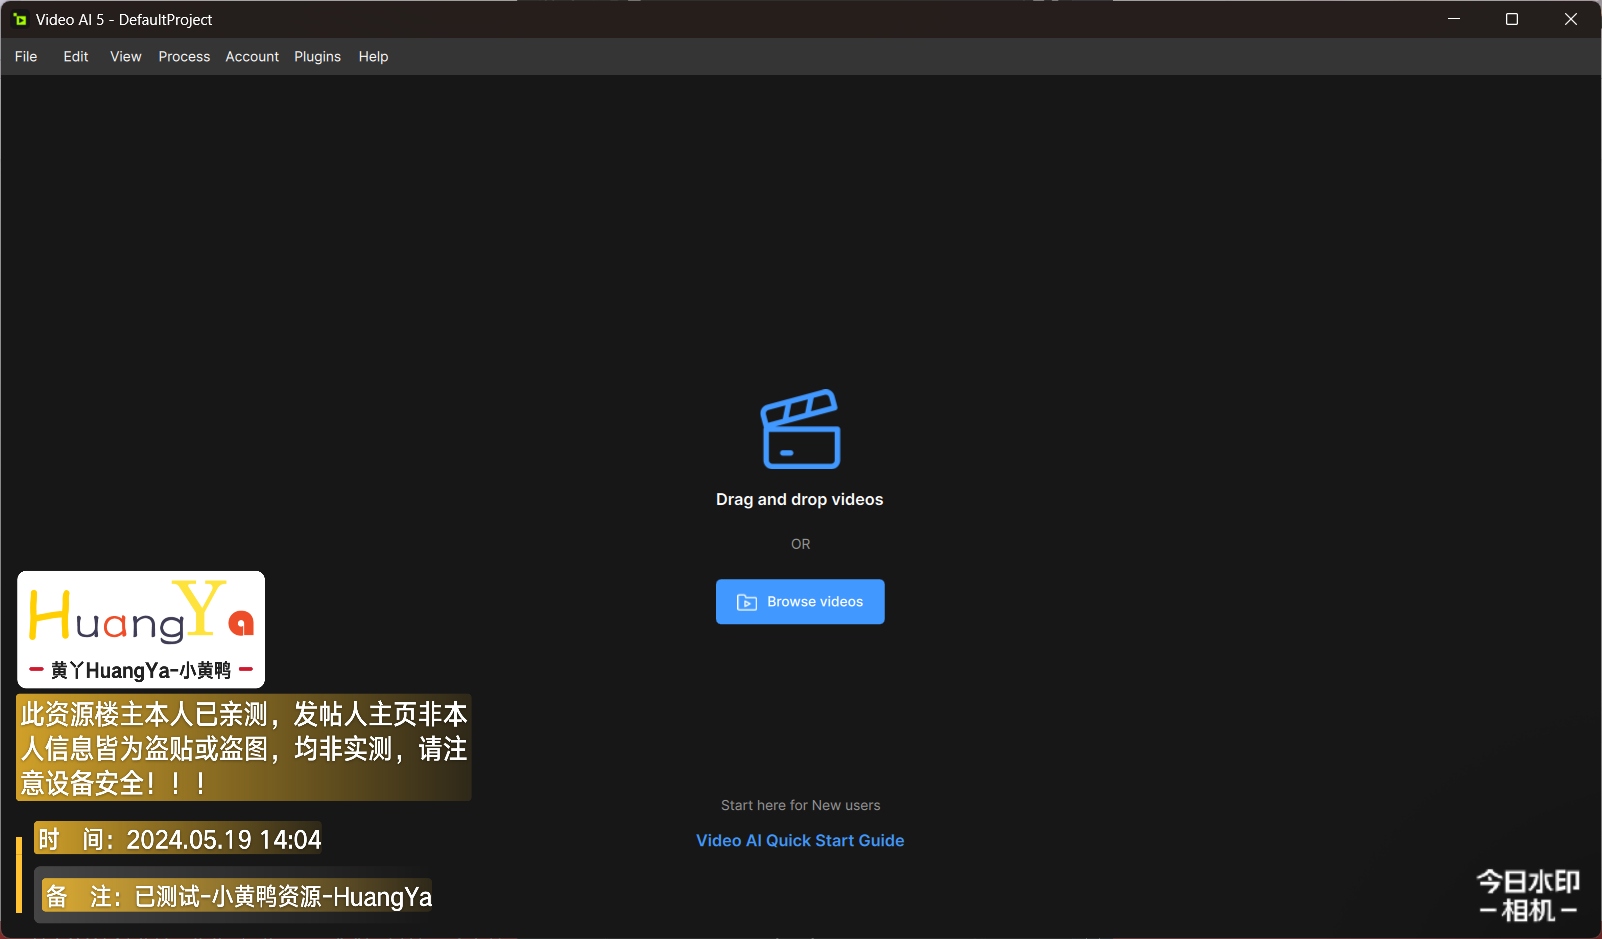Click the 'Start here for New users' text
This screenshot has width=1602, height=939.
click(801, 805)
